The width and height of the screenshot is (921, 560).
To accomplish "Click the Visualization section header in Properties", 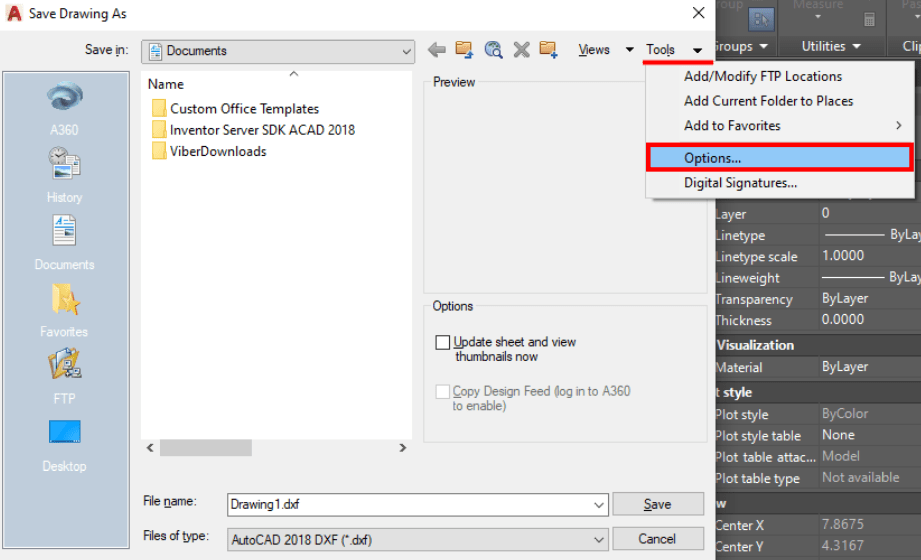I will tap(755, 346).
